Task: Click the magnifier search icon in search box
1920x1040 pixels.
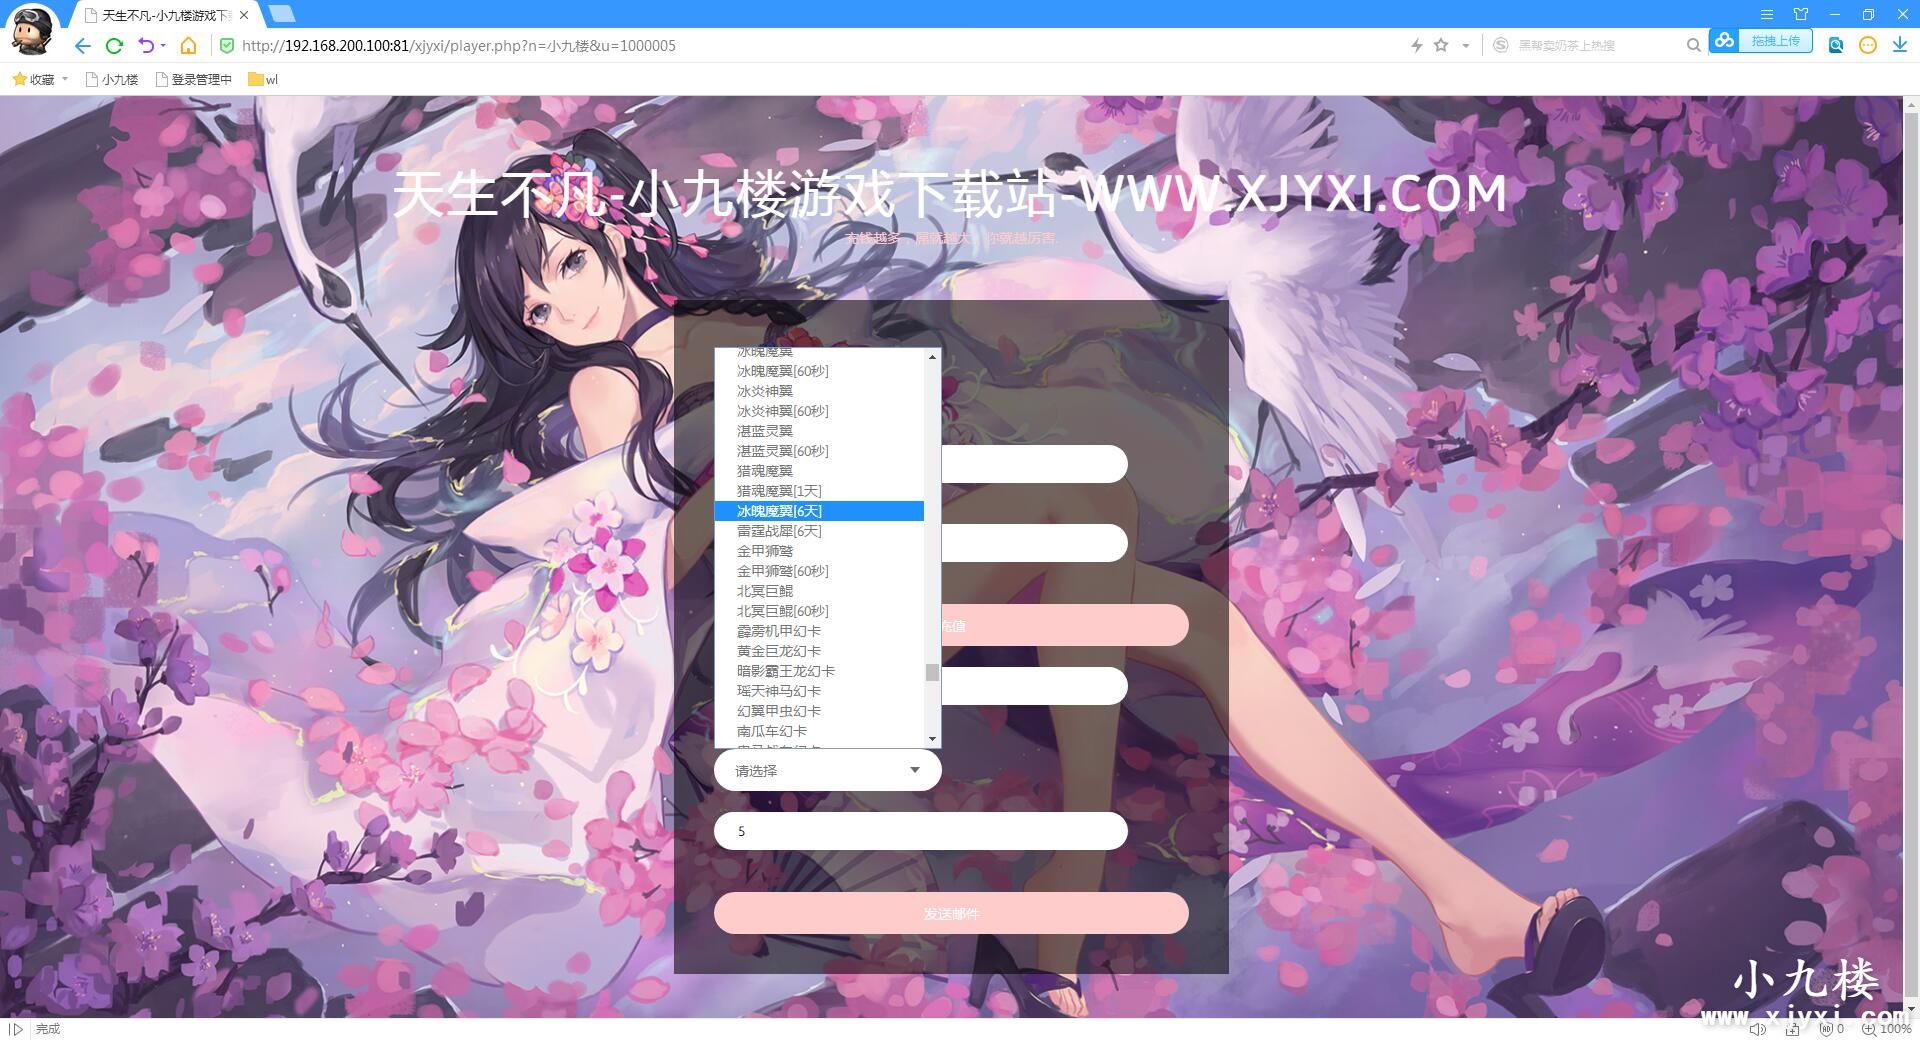Action: pyautogui.click(x=1693, y=45)
